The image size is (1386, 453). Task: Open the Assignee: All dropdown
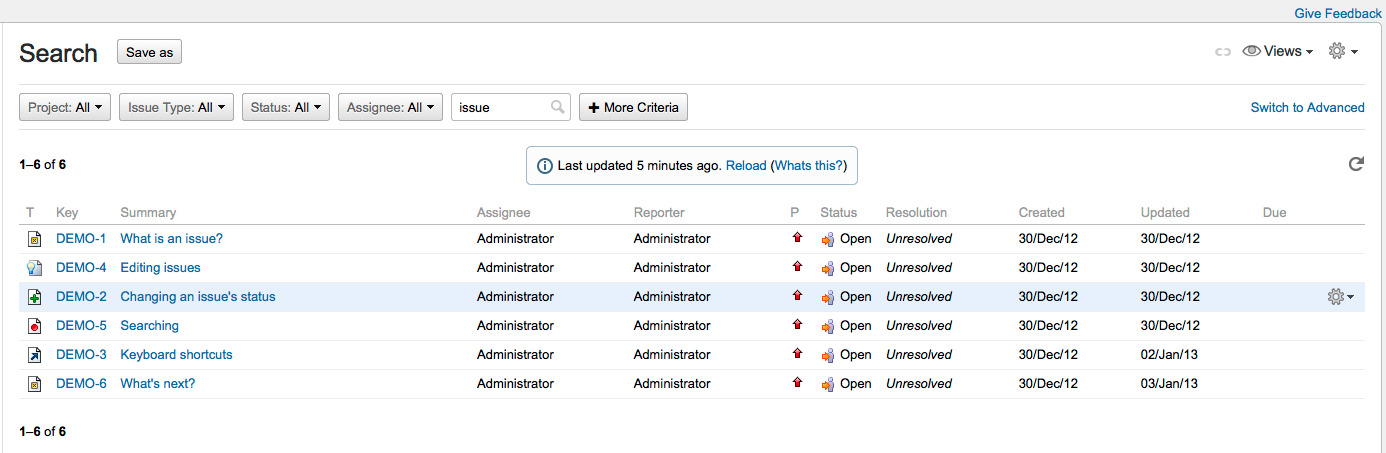(391, 107)
